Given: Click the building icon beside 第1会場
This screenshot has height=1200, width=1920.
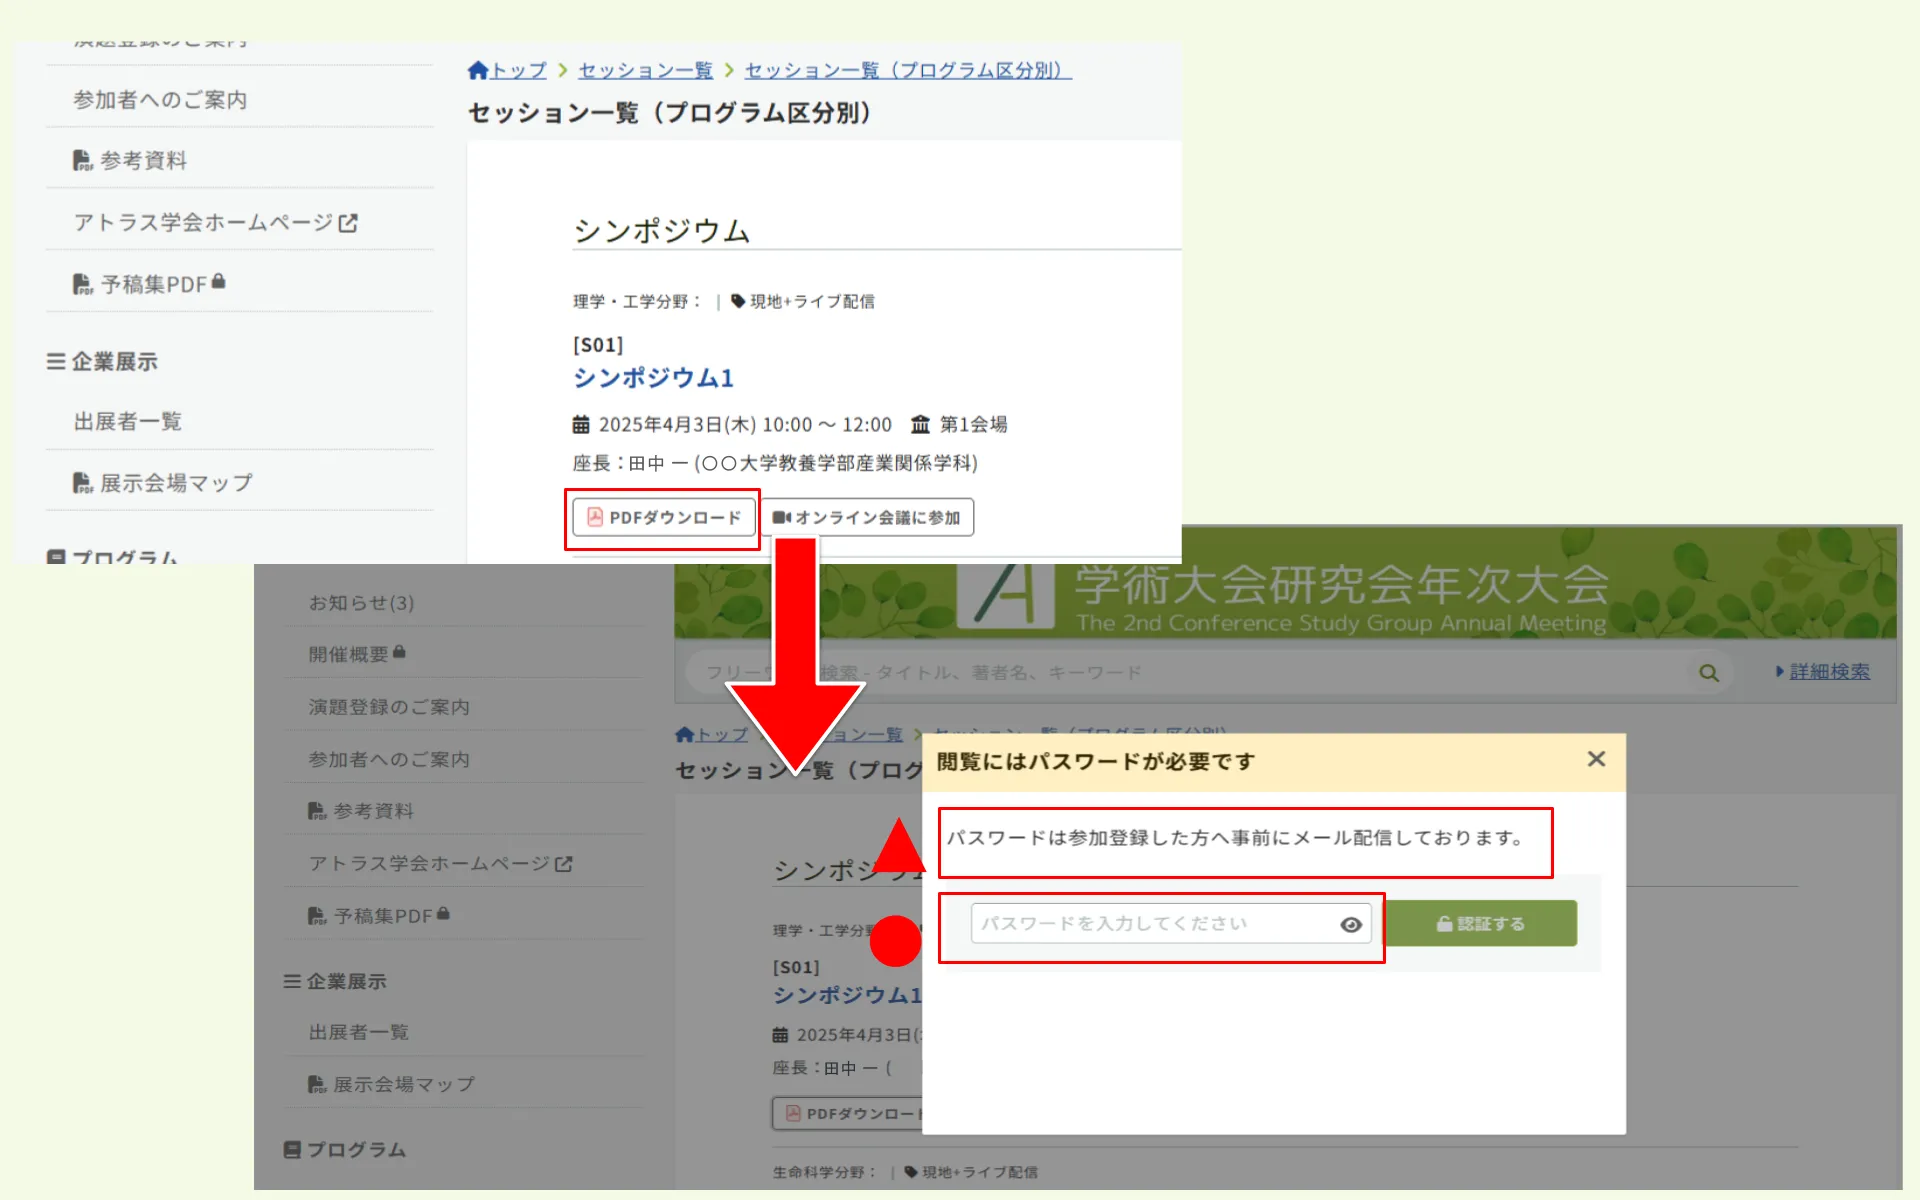Looking at the screenshot, I should (x=921, y=423).
